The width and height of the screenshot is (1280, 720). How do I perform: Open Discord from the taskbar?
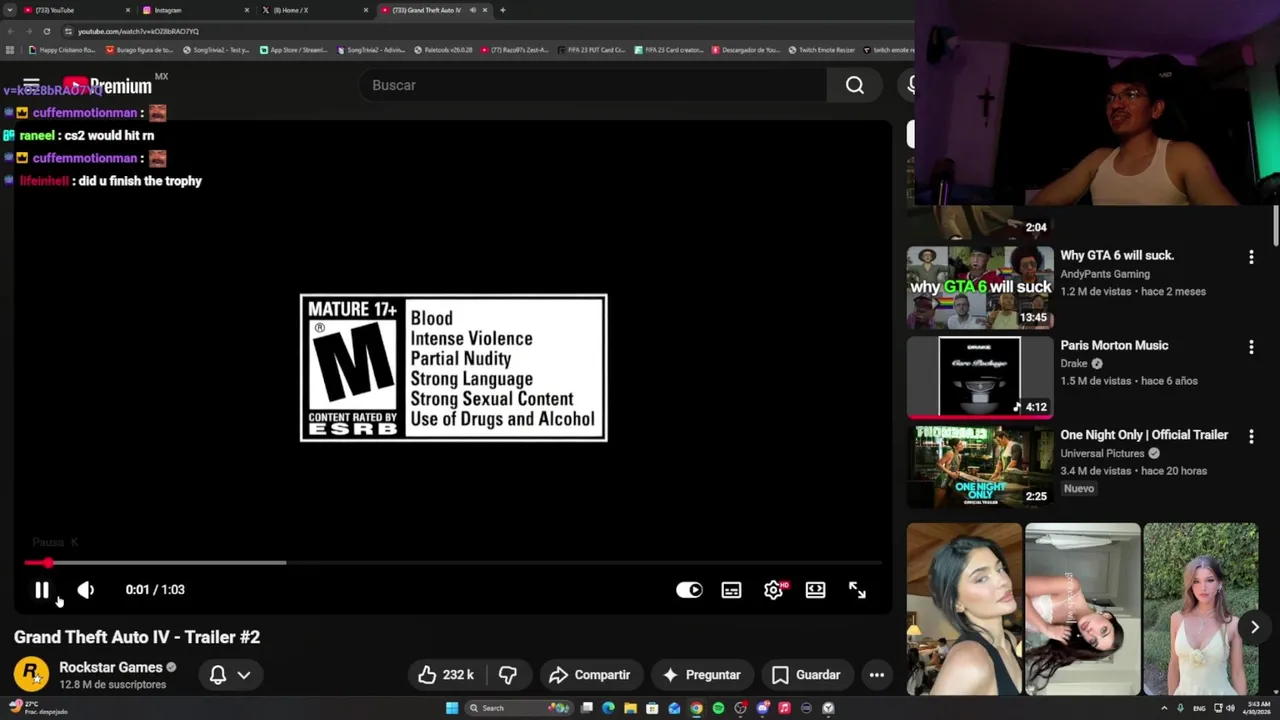[762, 708]
